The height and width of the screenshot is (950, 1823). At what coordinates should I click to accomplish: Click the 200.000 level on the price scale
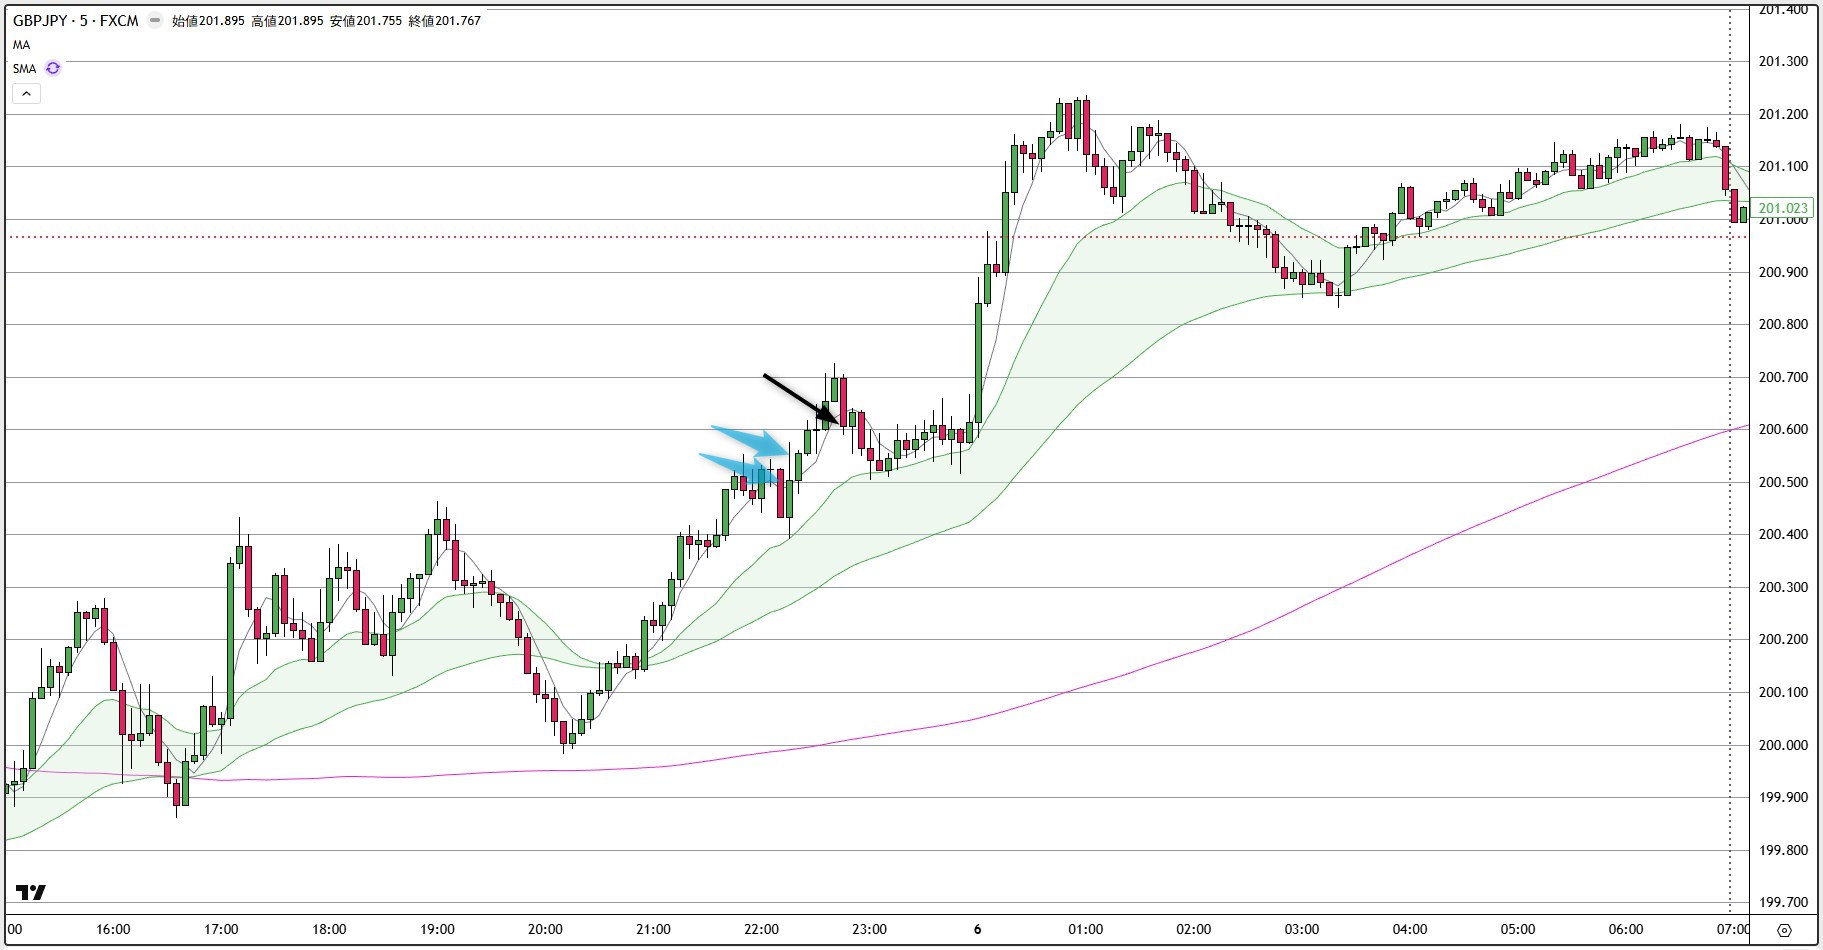pos(1783,745)
